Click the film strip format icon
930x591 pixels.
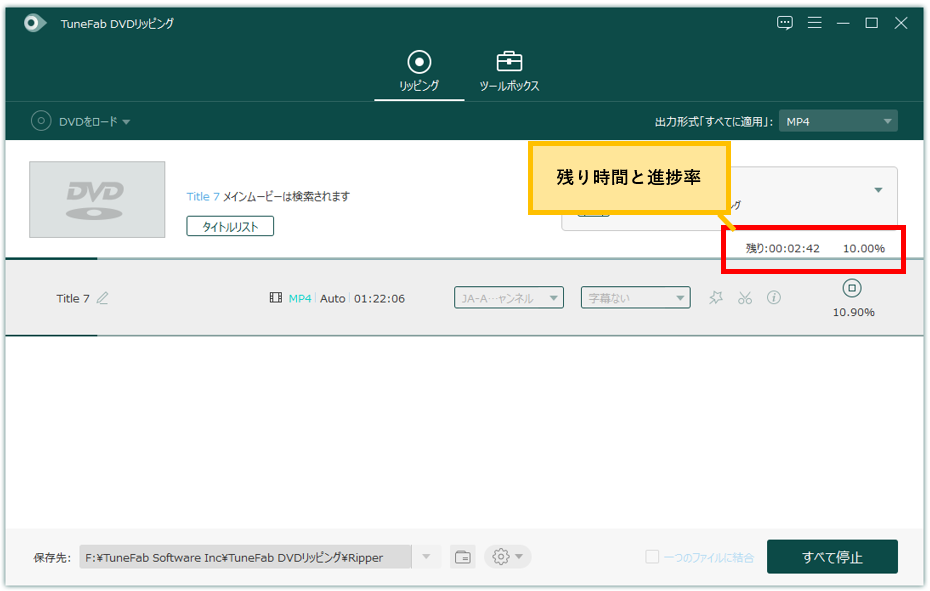276,298
